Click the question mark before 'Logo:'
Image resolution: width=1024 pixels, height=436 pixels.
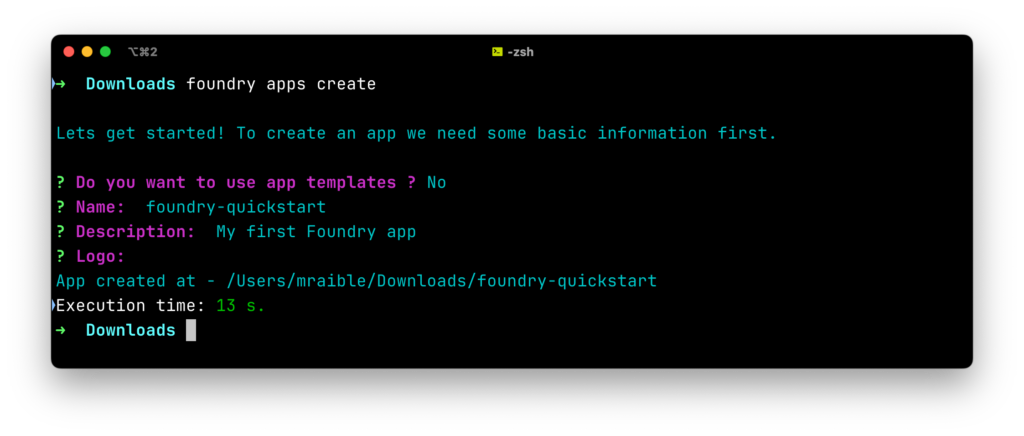pos(61,257)
